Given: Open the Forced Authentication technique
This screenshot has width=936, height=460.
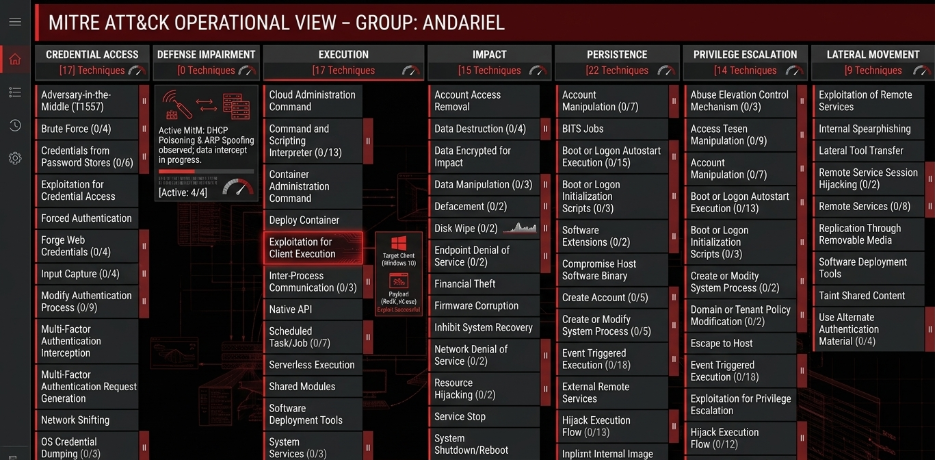Looking at the screenshot, I should point(87,218).
